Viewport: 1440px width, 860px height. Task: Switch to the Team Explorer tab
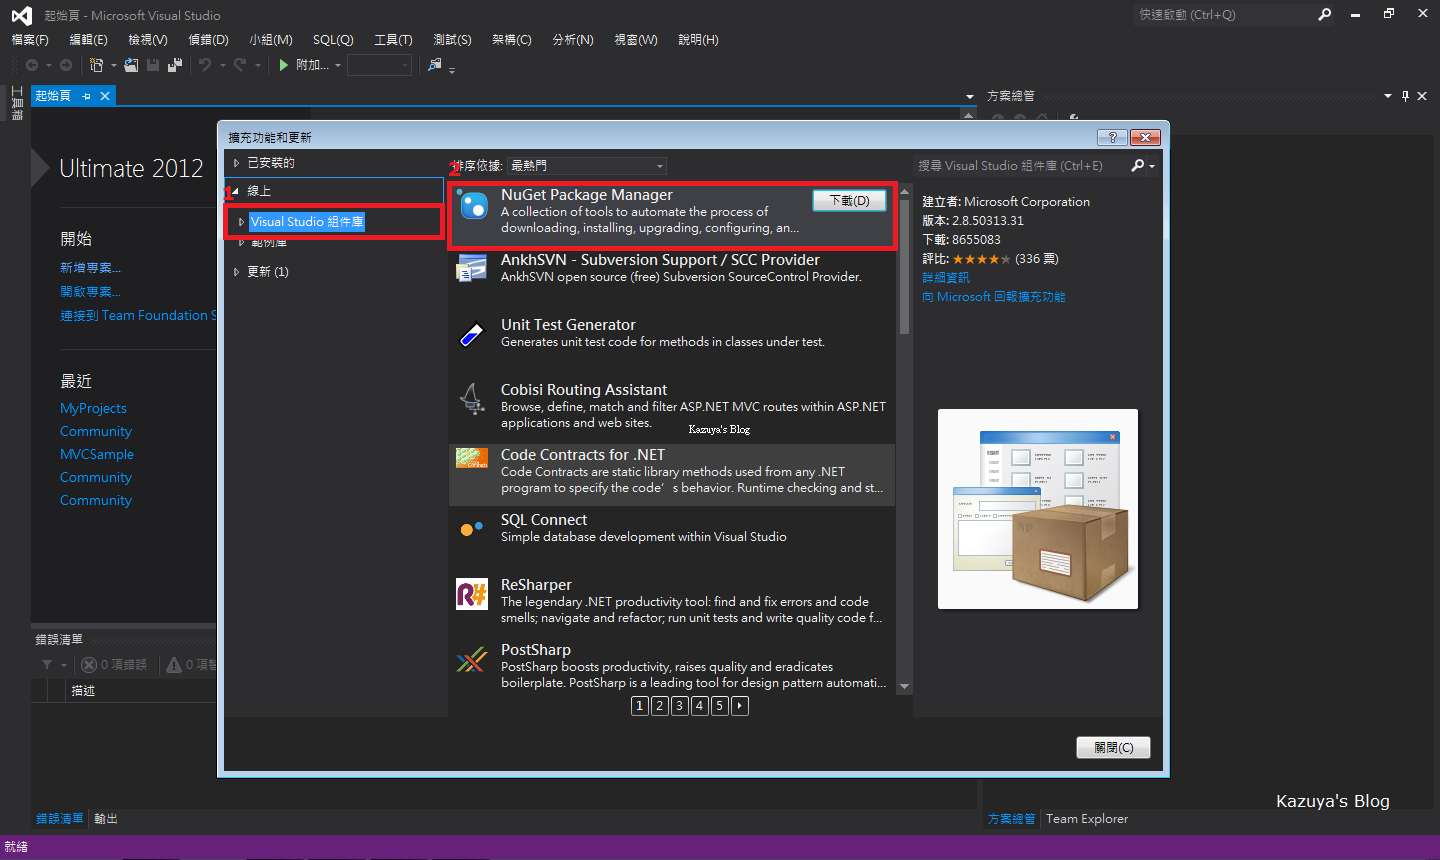click(x=1087, y=819)
